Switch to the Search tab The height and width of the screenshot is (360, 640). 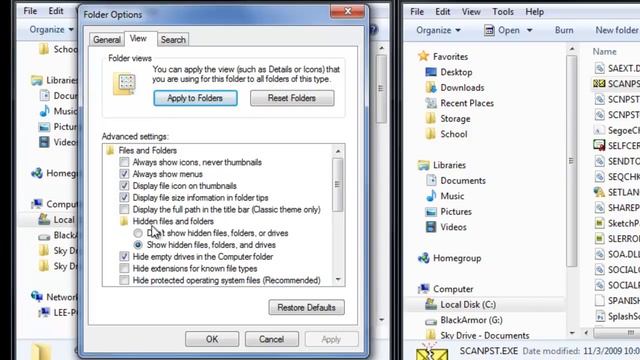(173, 40)
